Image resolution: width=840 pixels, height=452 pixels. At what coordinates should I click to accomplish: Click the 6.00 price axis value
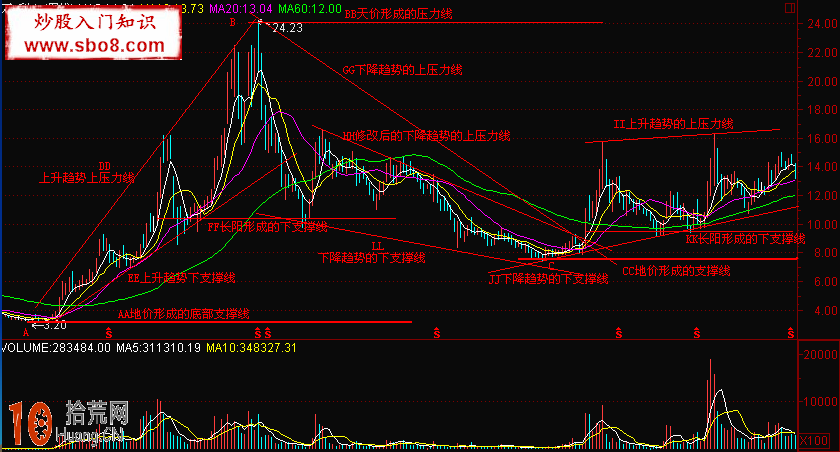[x=826, y=282]
